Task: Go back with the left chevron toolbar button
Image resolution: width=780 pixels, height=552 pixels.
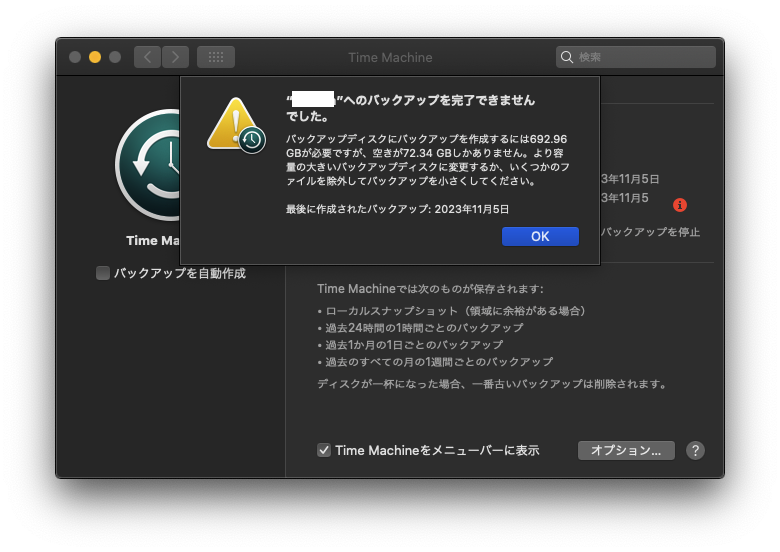Action: [147, 57]
